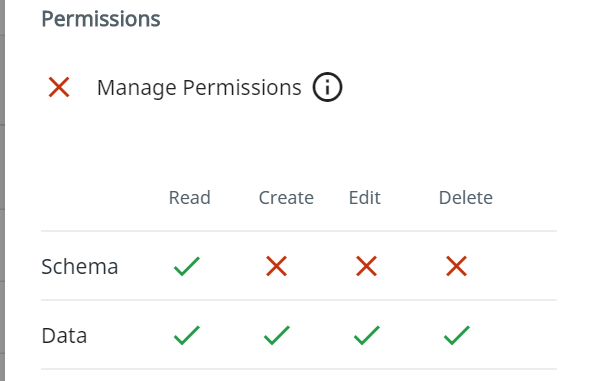Screen dimensions: 592x381
Task: Click the Data row label
Action: tap(64, 336)
